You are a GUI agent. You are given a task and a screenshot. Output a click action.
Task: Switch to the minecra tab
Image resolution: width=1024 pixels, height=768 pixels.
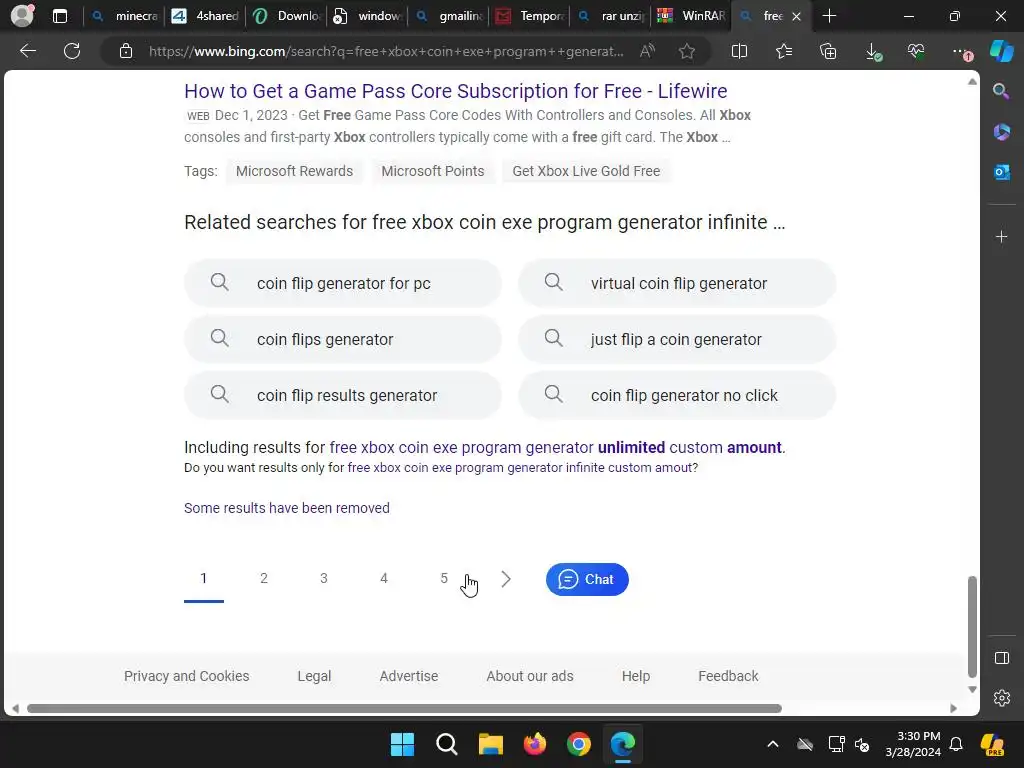coord(125,16)
